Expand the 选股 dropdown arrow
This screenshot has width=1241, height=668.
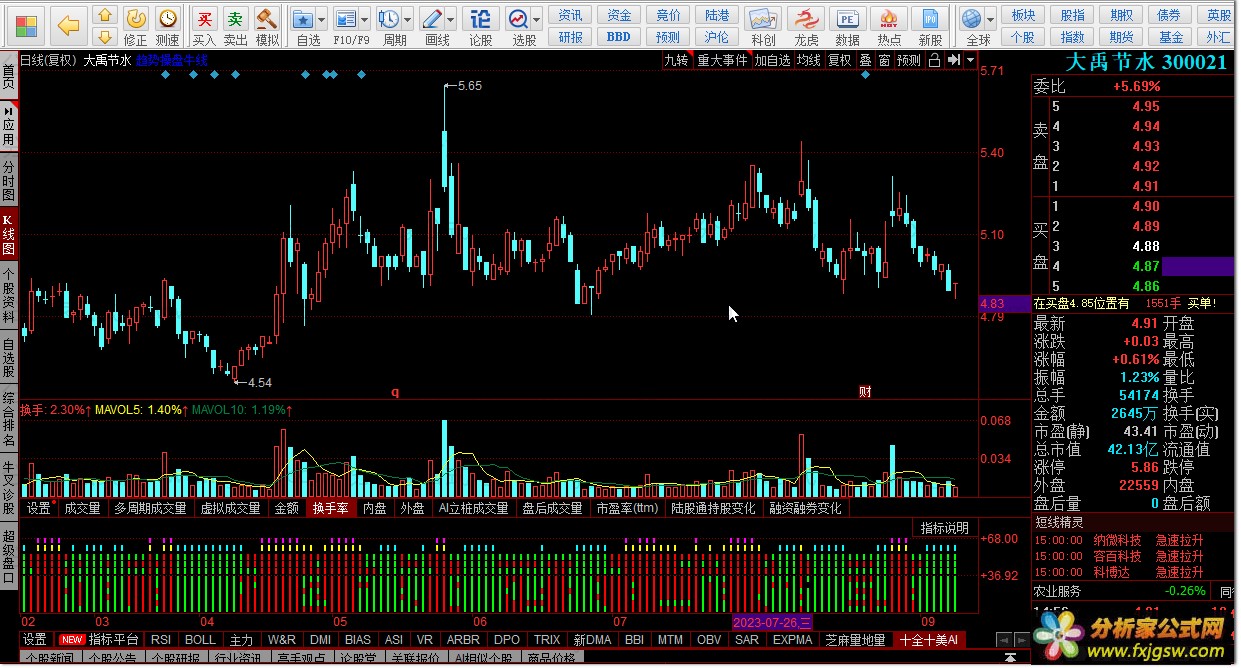pyautogui.click(x=537, y=19)
